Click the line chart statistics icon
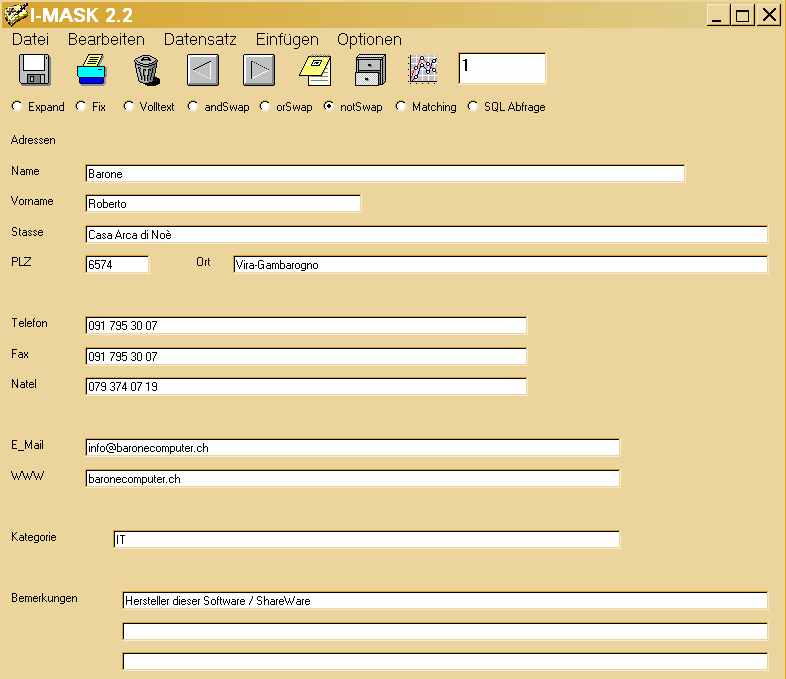Image resolution: width=786 pixels, height=679 pixels. coord(423,69)
